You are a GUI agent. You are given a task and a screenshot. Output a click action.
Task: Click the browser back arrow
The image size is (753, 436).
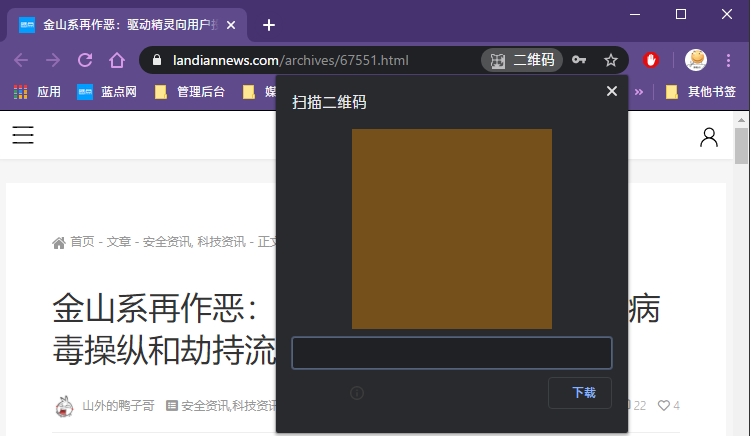coord(21,60)
